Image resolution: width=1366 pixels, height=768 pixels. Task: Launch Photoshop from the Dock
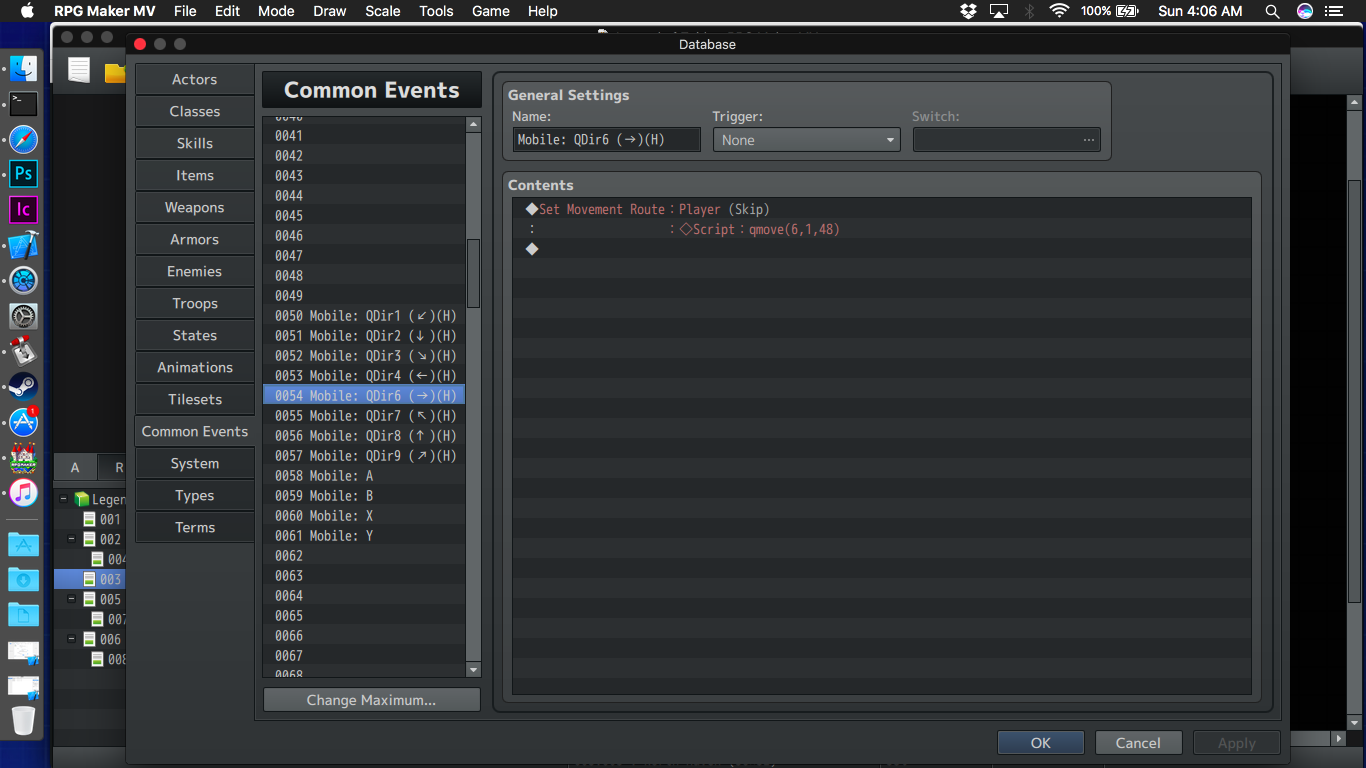click(x=23, y=174)
